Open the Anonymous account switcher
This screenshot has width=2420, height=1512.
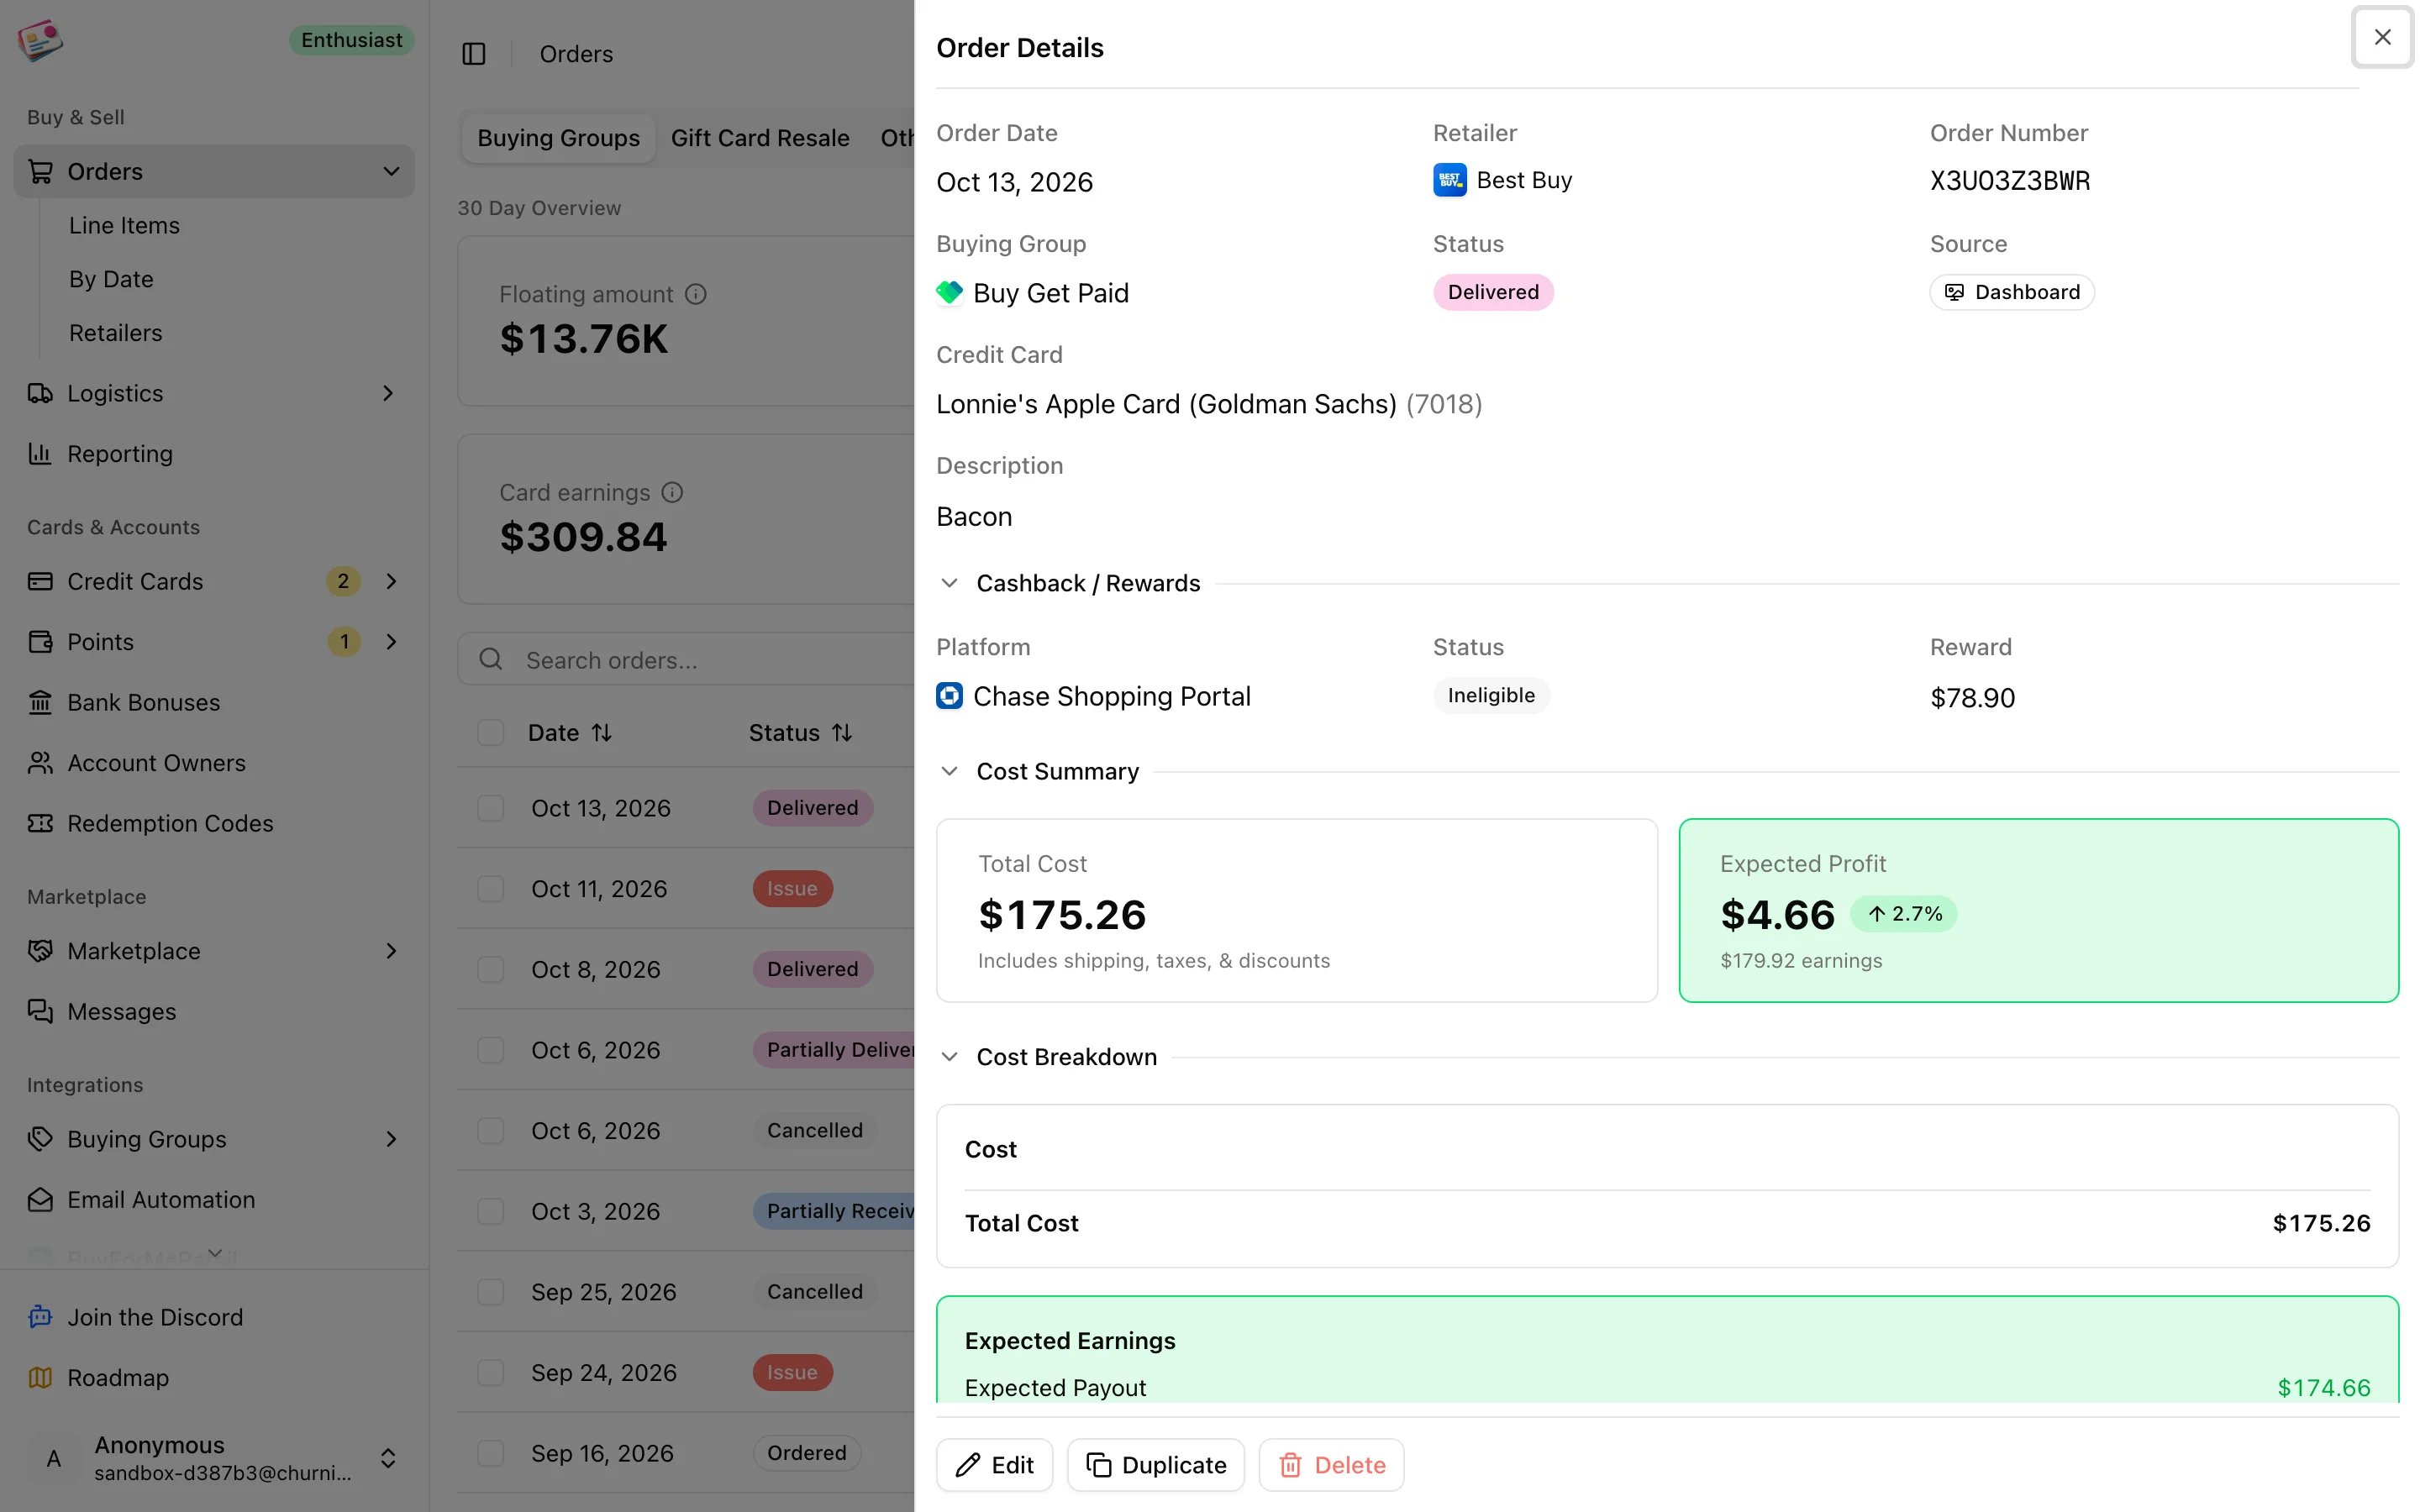tap(214, 1458)
